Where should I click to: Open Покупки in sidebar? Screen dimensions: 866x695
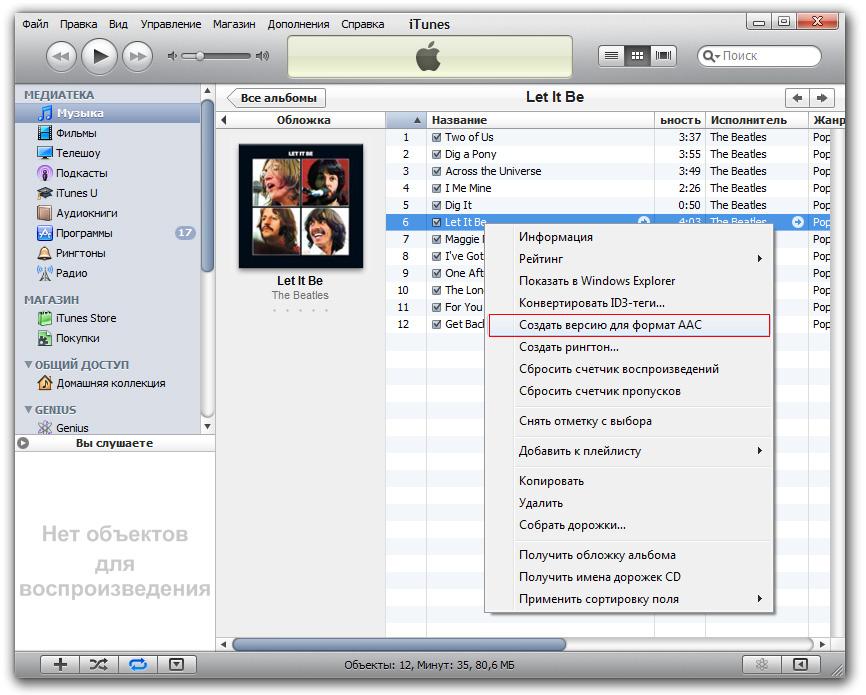click(108, 338)
